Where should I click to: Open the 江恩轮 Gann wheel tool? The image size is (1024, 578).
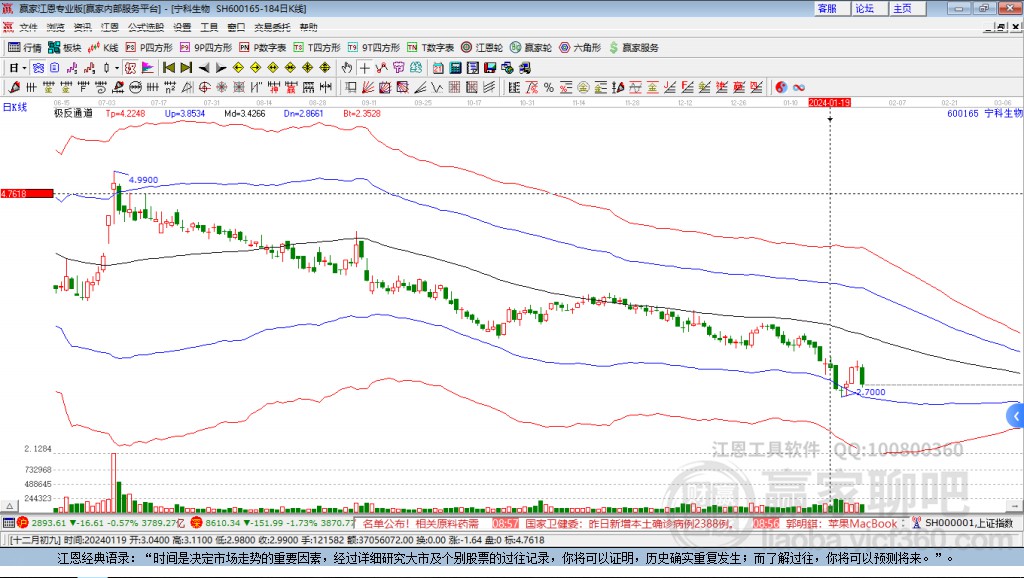483,47
